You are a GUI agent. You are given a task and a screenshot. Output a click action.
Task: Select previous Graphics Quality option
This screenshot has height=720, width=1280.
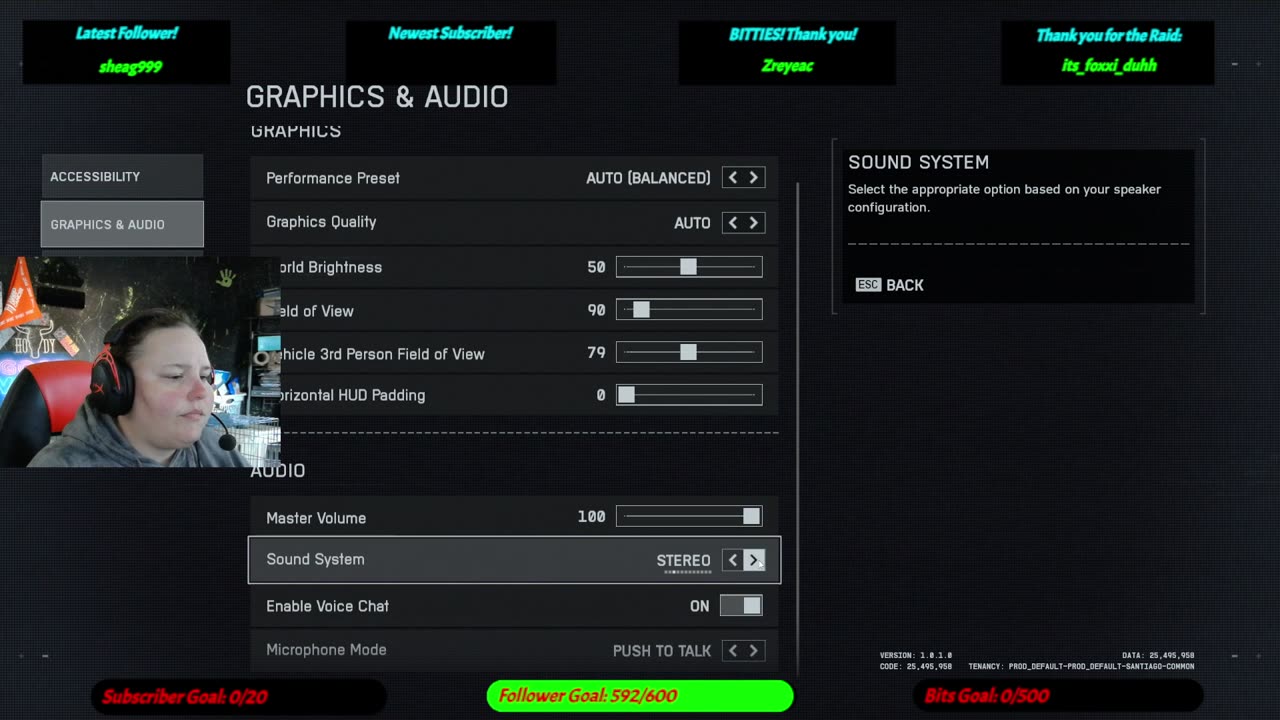pos(733,223)
